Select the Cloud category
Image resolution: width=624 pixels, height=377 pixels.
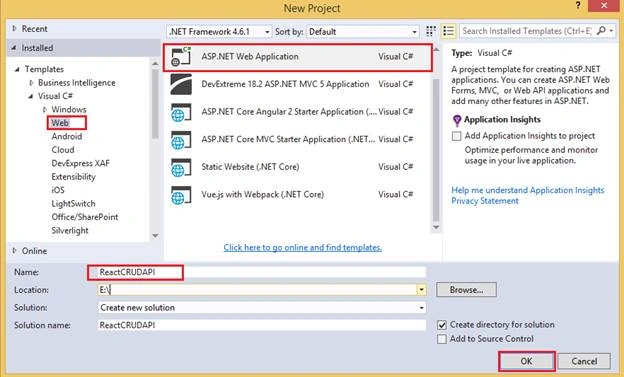tap(62, 150)
